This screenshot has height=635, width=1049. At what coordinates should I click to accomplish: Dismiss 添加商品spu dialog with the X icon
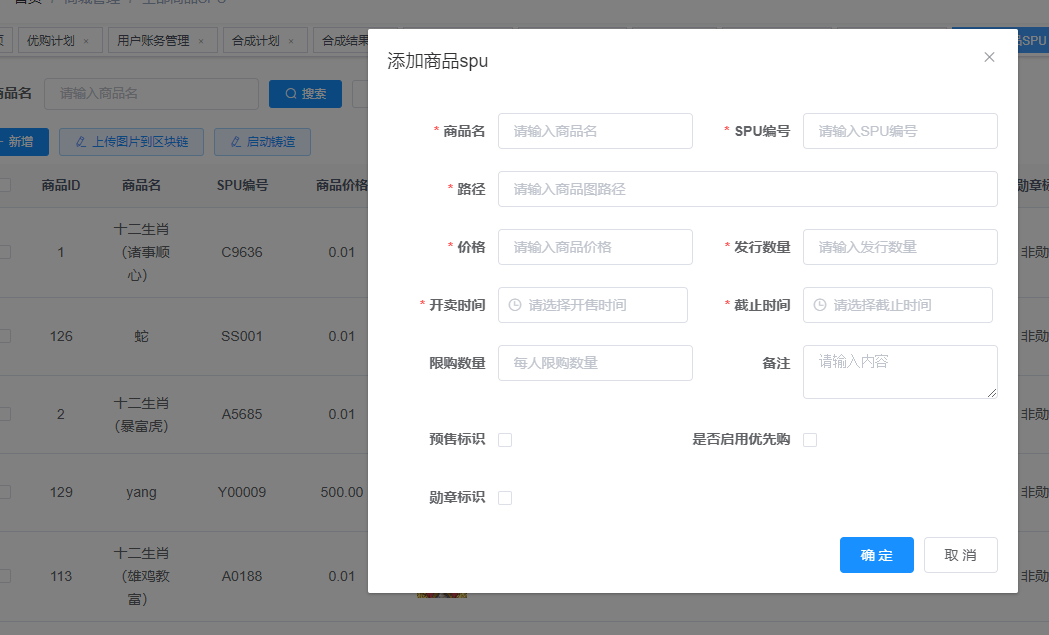click(x=988, y=57)
